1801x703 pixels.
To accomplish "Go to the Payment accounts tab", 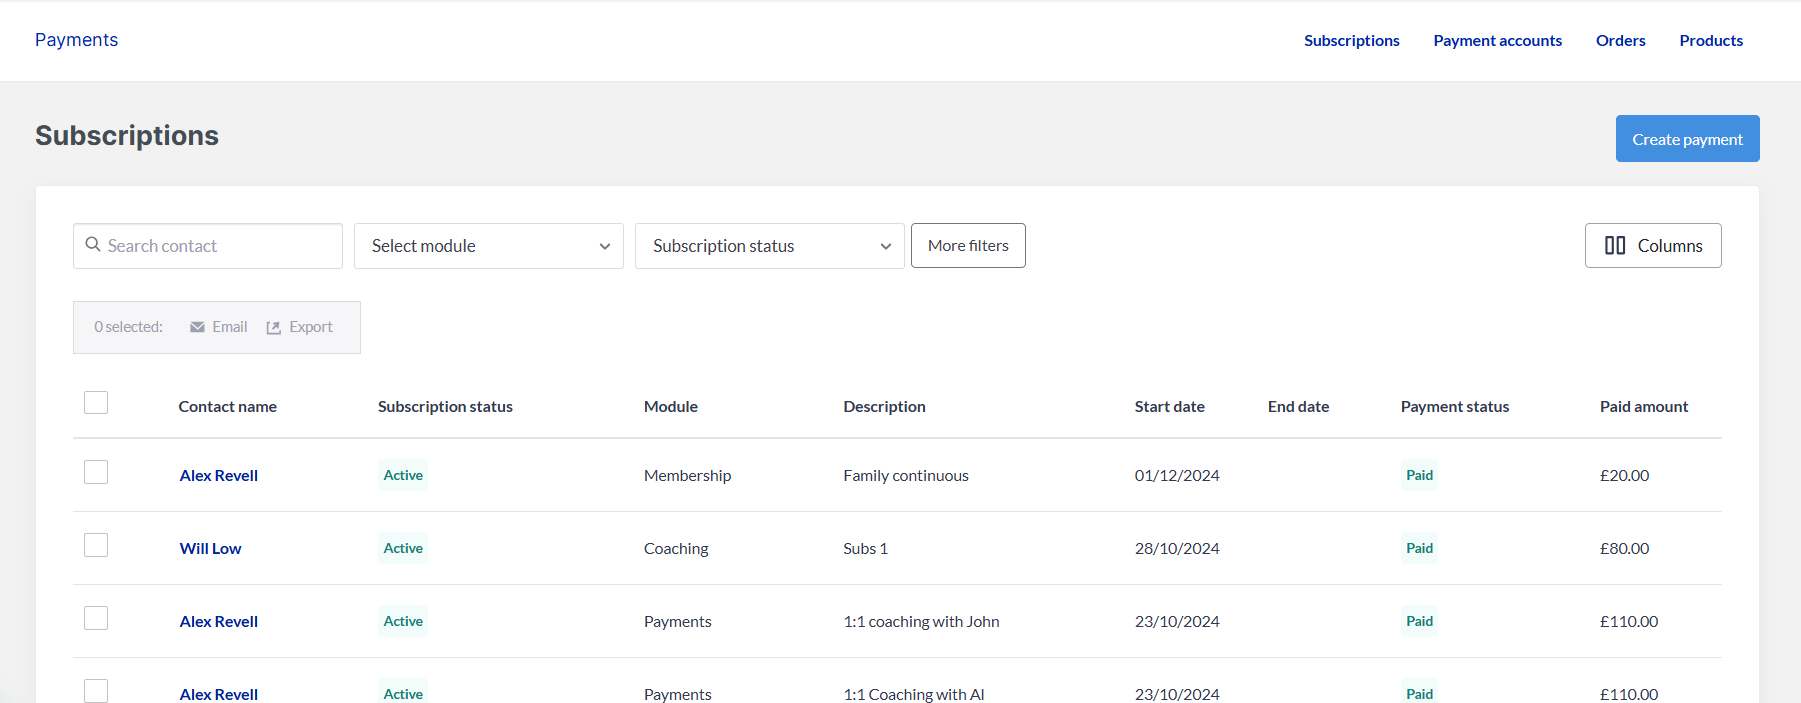I will click(x=1497, y=41).
